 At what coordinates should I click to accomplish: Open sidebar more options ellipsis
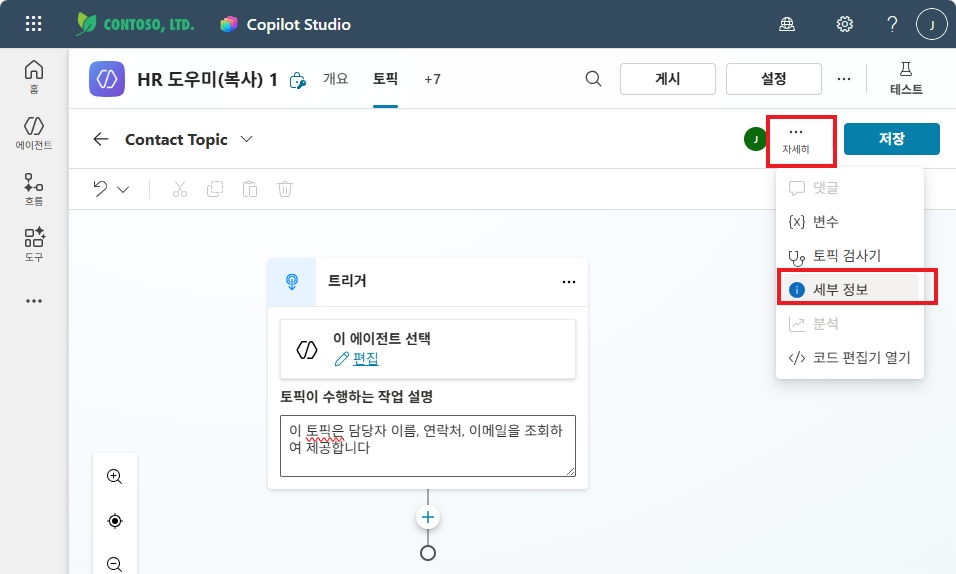coord(34,301)
